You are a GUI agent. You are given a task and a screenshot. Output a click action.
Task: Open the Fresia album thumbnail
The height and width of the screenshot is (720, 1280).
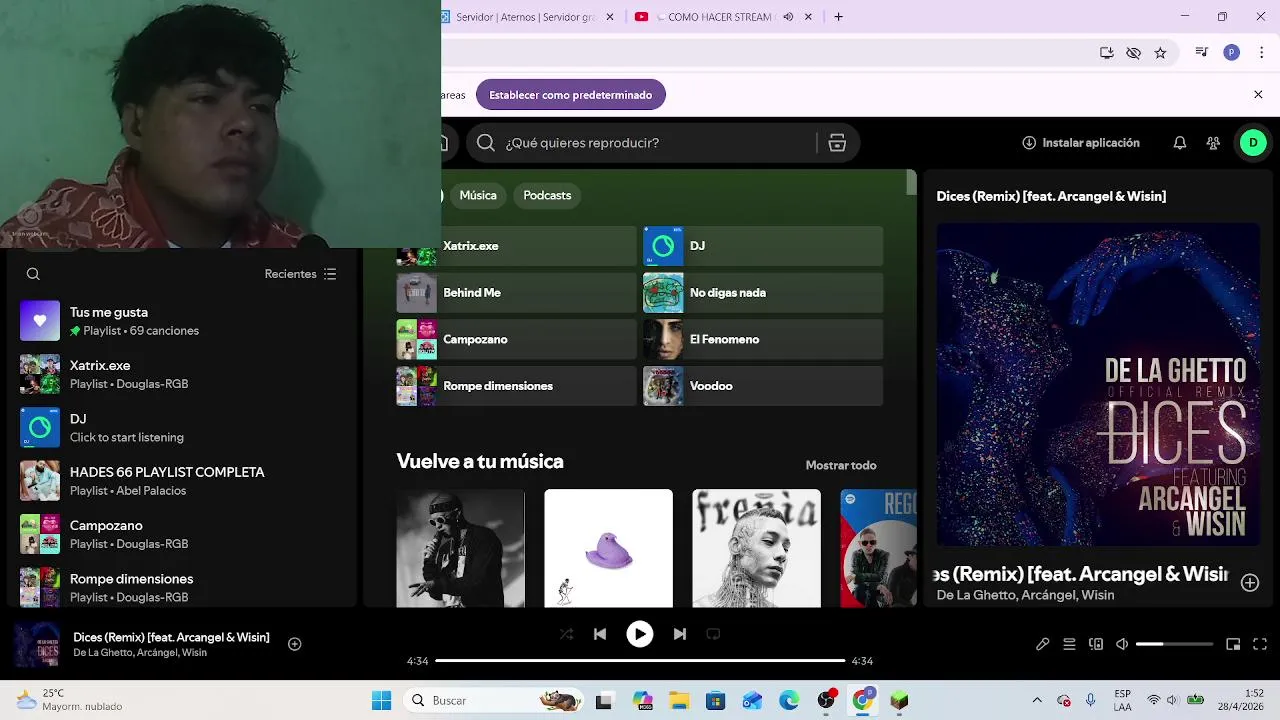(x=756, y=548)
